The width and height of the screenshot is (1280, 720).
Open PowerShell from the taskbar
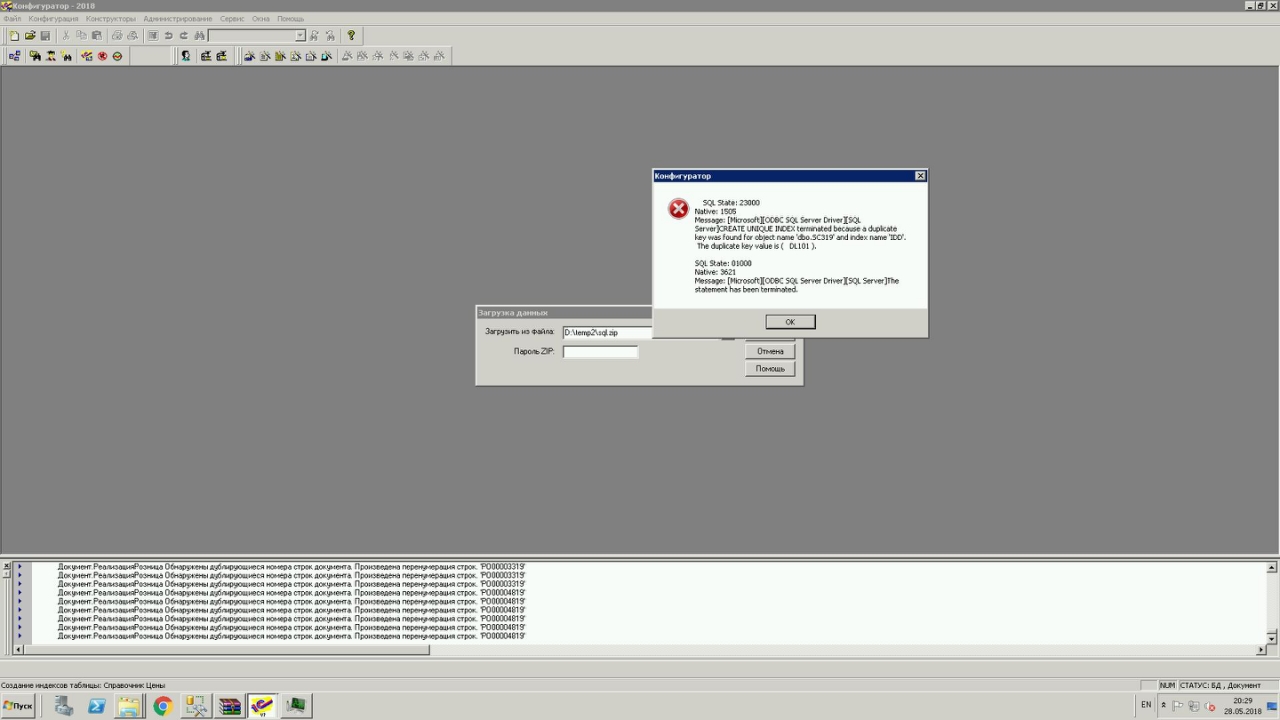pyautogui.click(x=96, y=707)
